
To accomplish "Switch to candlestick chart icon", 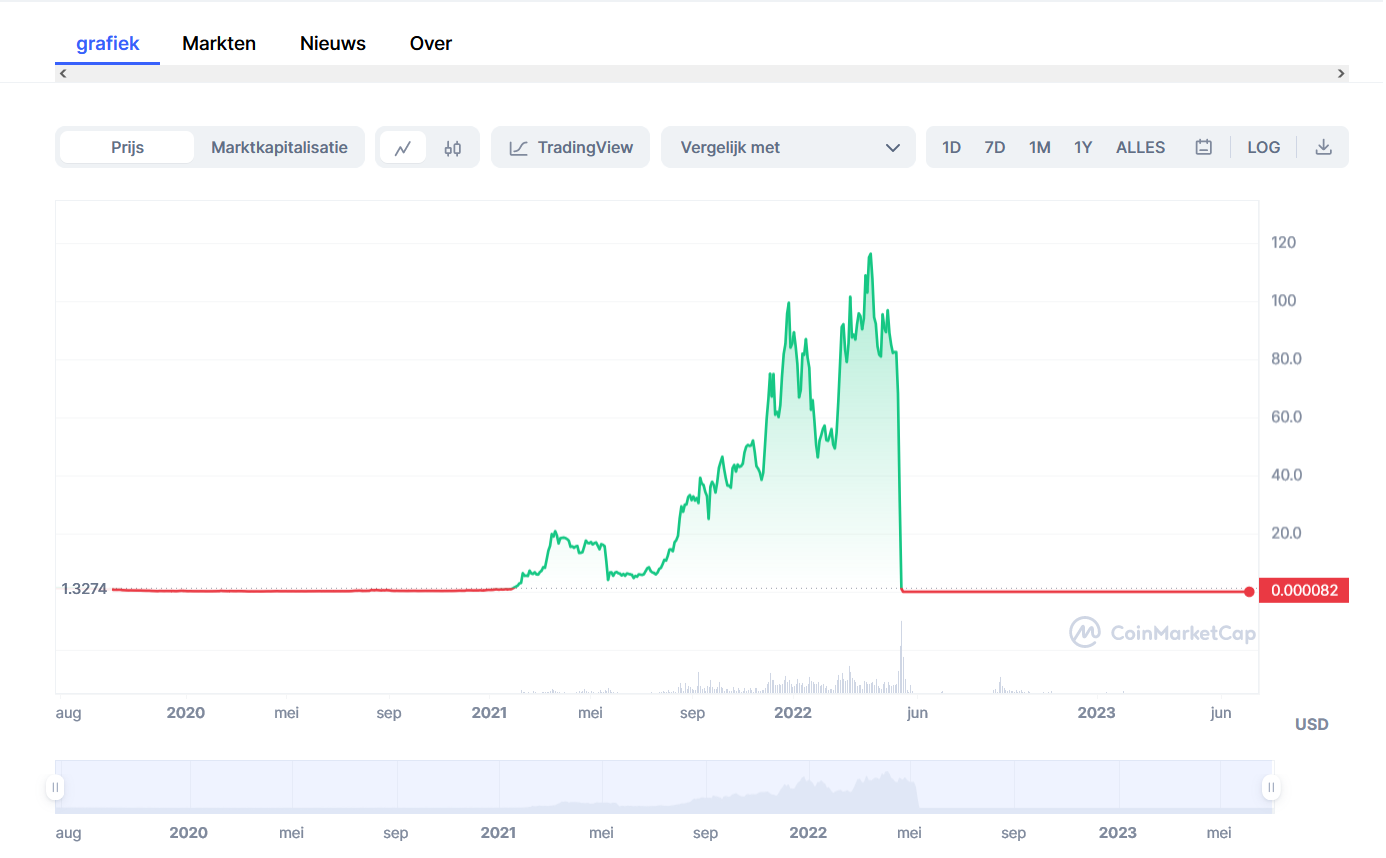I will [453, 148].
